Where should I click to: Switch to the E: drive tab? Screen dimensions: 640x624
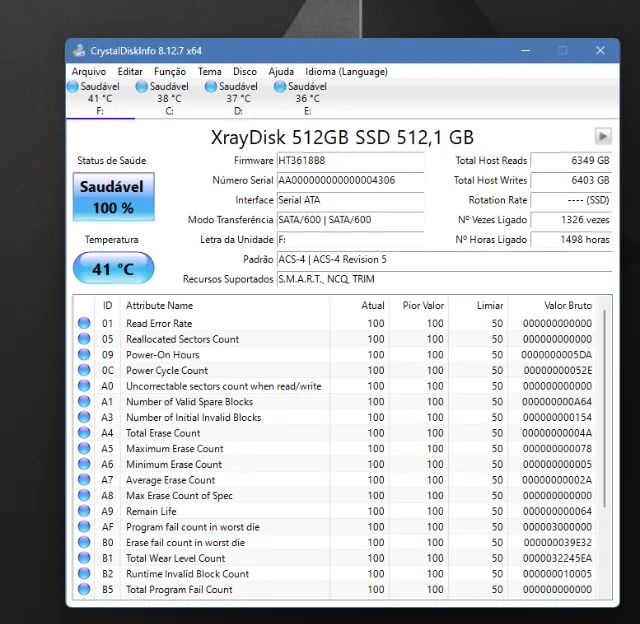[x=307, y=98]
